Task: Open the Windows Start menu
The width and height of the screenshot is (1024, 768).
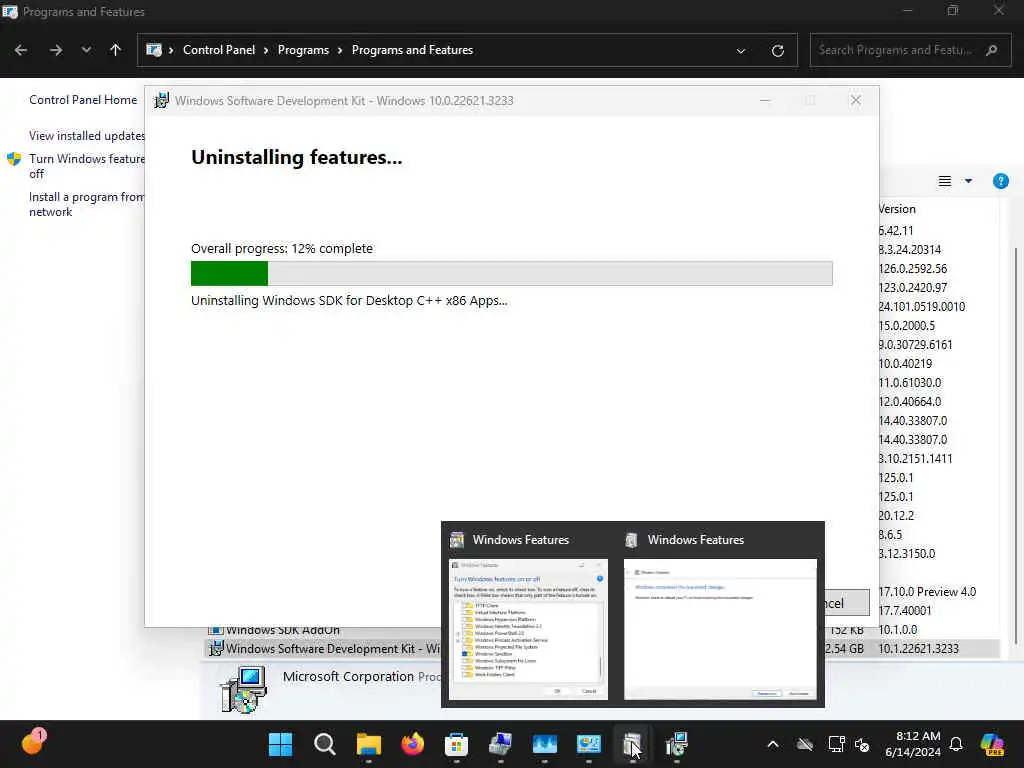Action: pyautogui.click(x=281, y=744)
